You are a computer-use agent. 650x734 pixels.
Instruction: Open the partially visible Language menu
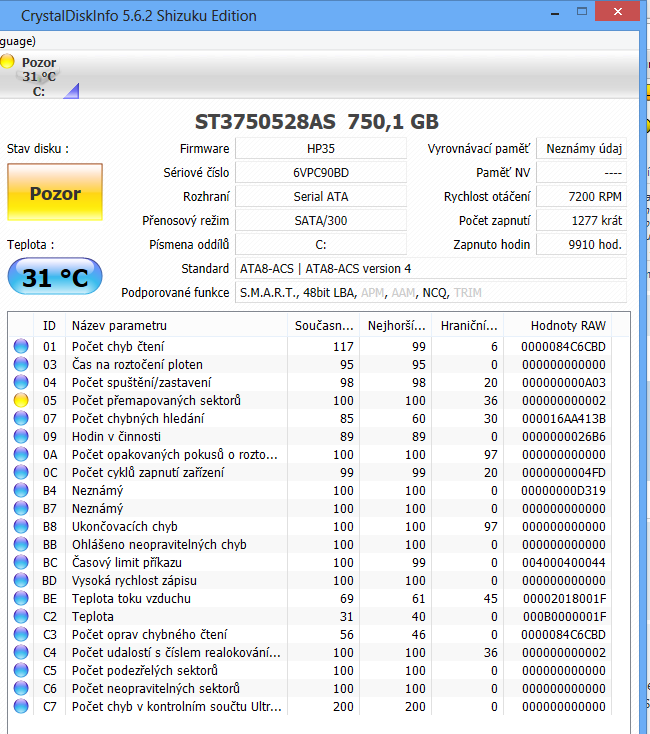click(x=18, y=41)
